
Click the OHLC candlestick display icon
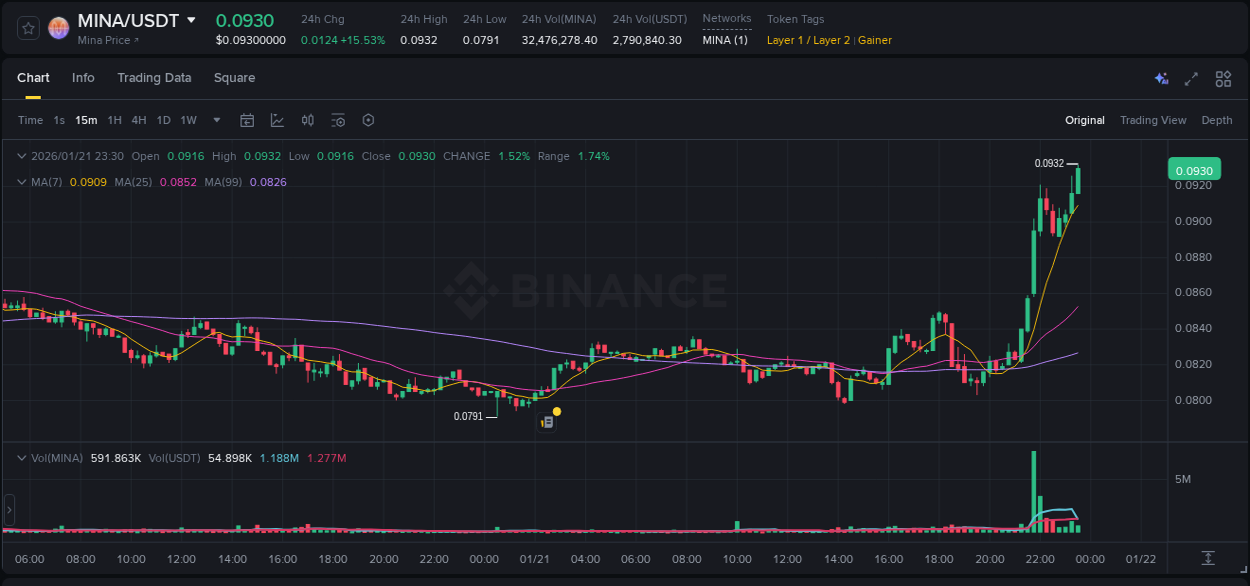click(x=307, y=120)
